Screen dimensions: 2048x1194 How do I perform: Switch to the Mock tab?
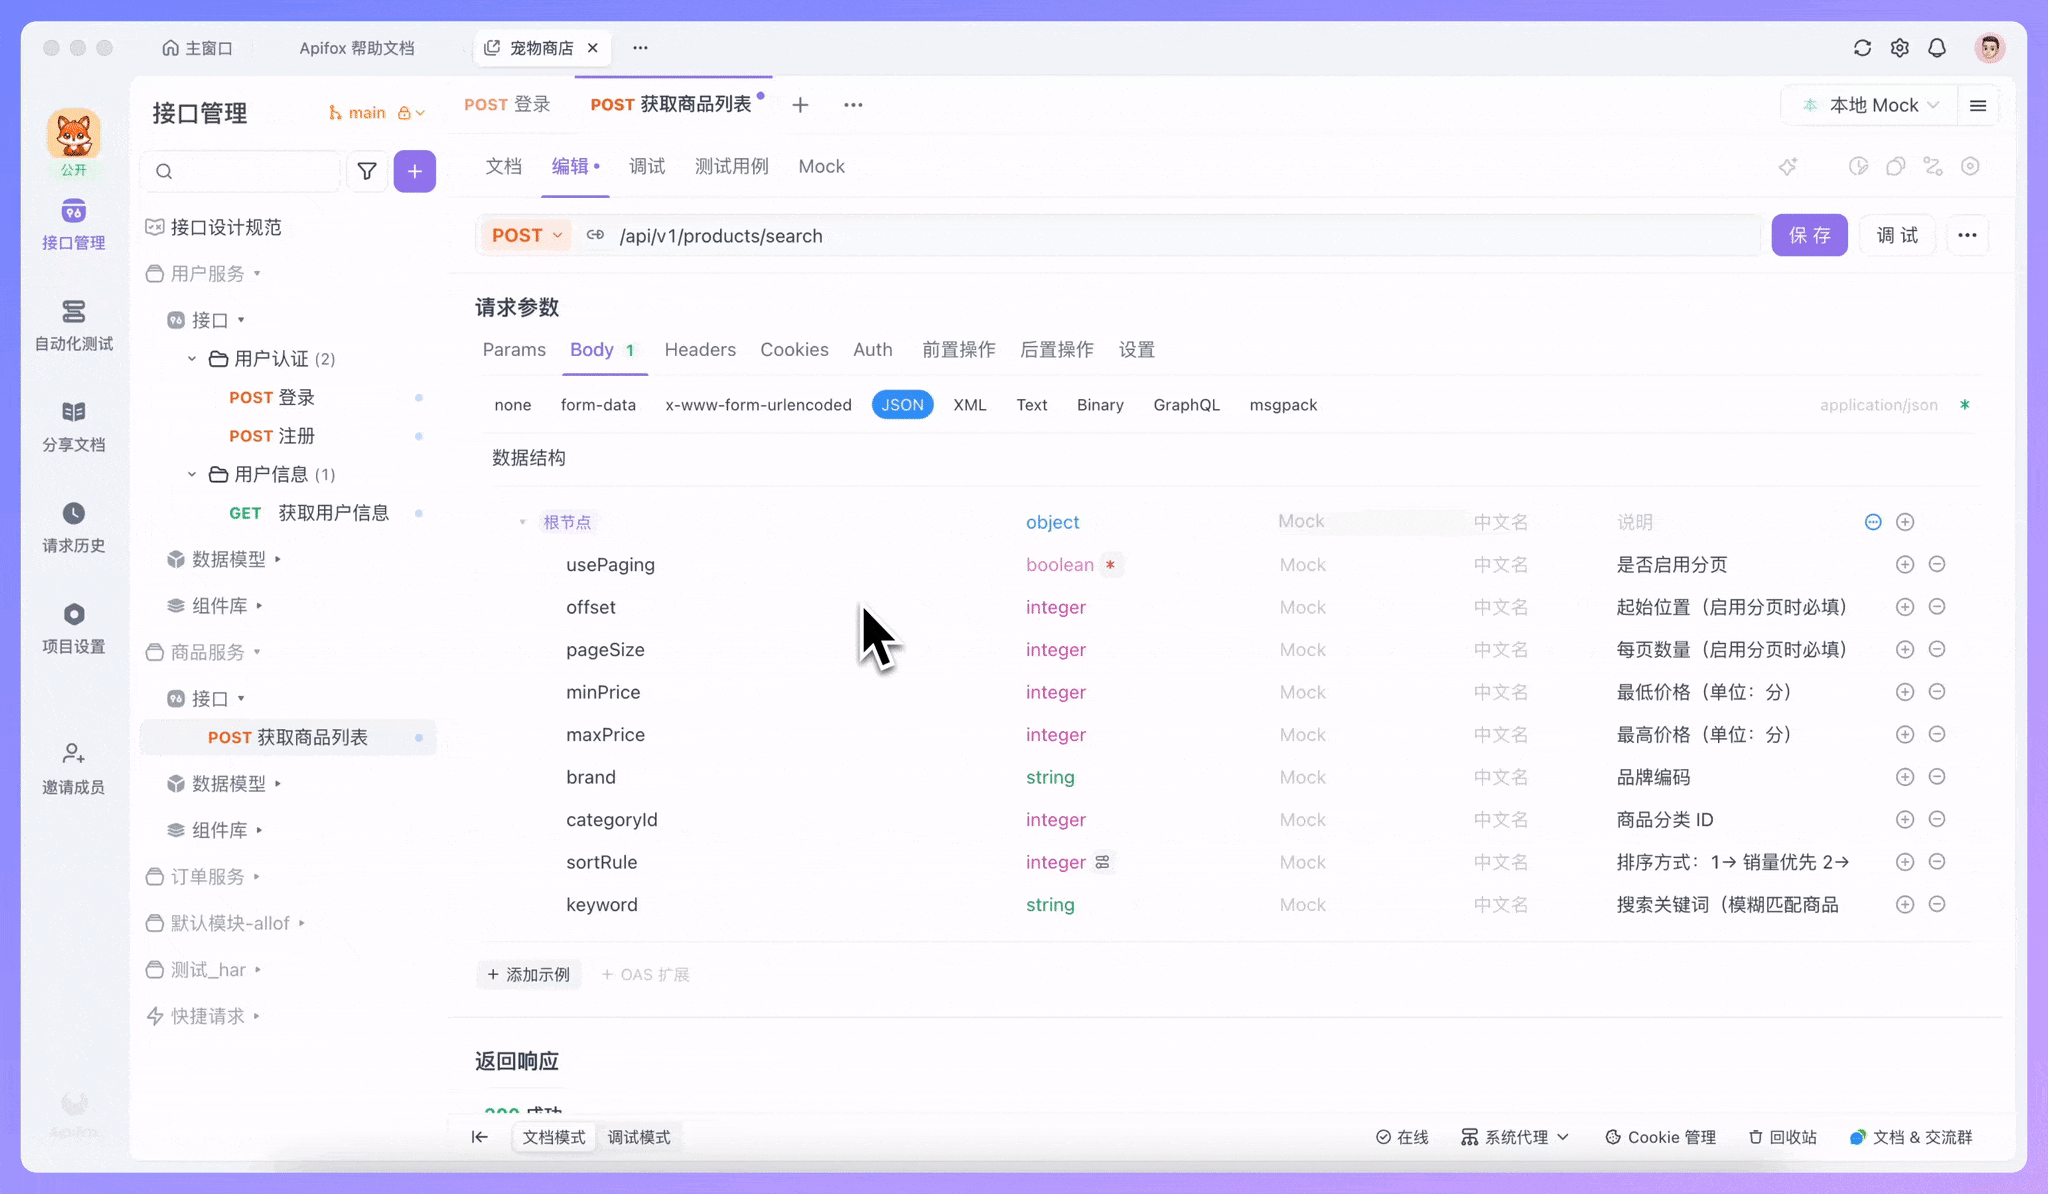[821, 166]
